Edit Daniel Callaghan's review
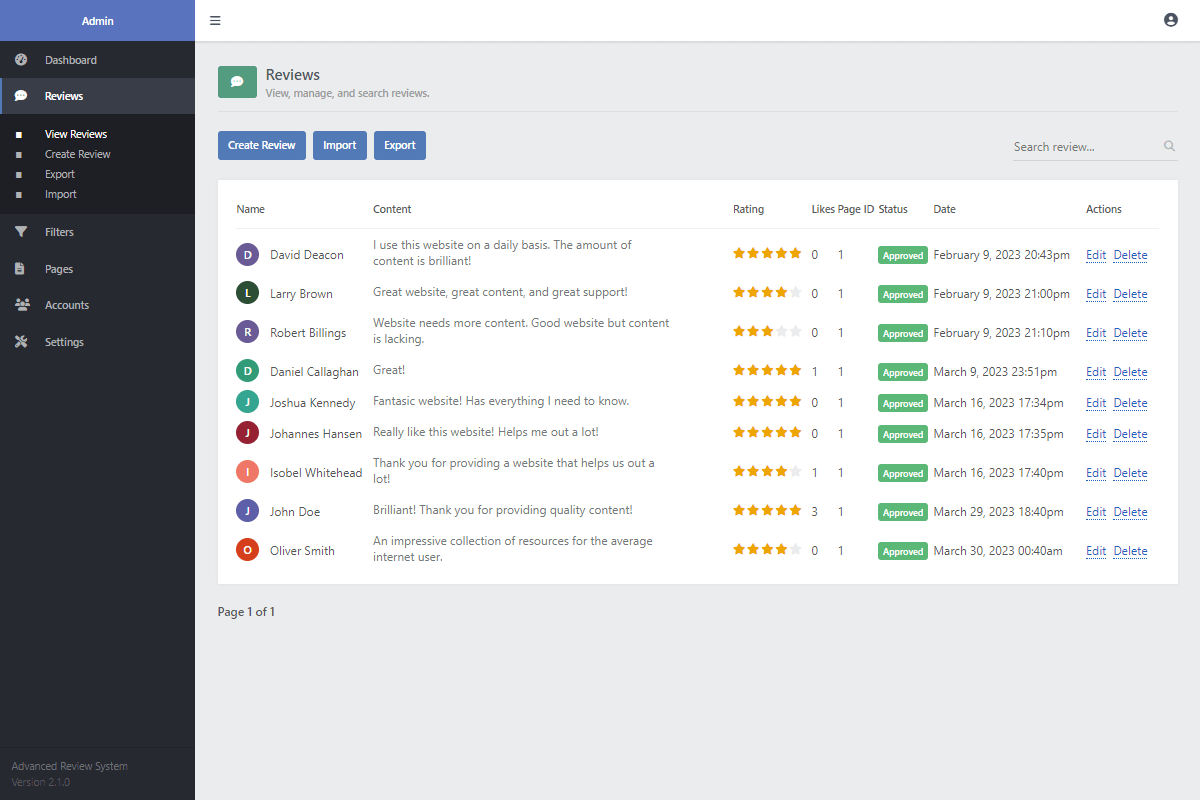 pos(1096,372)
